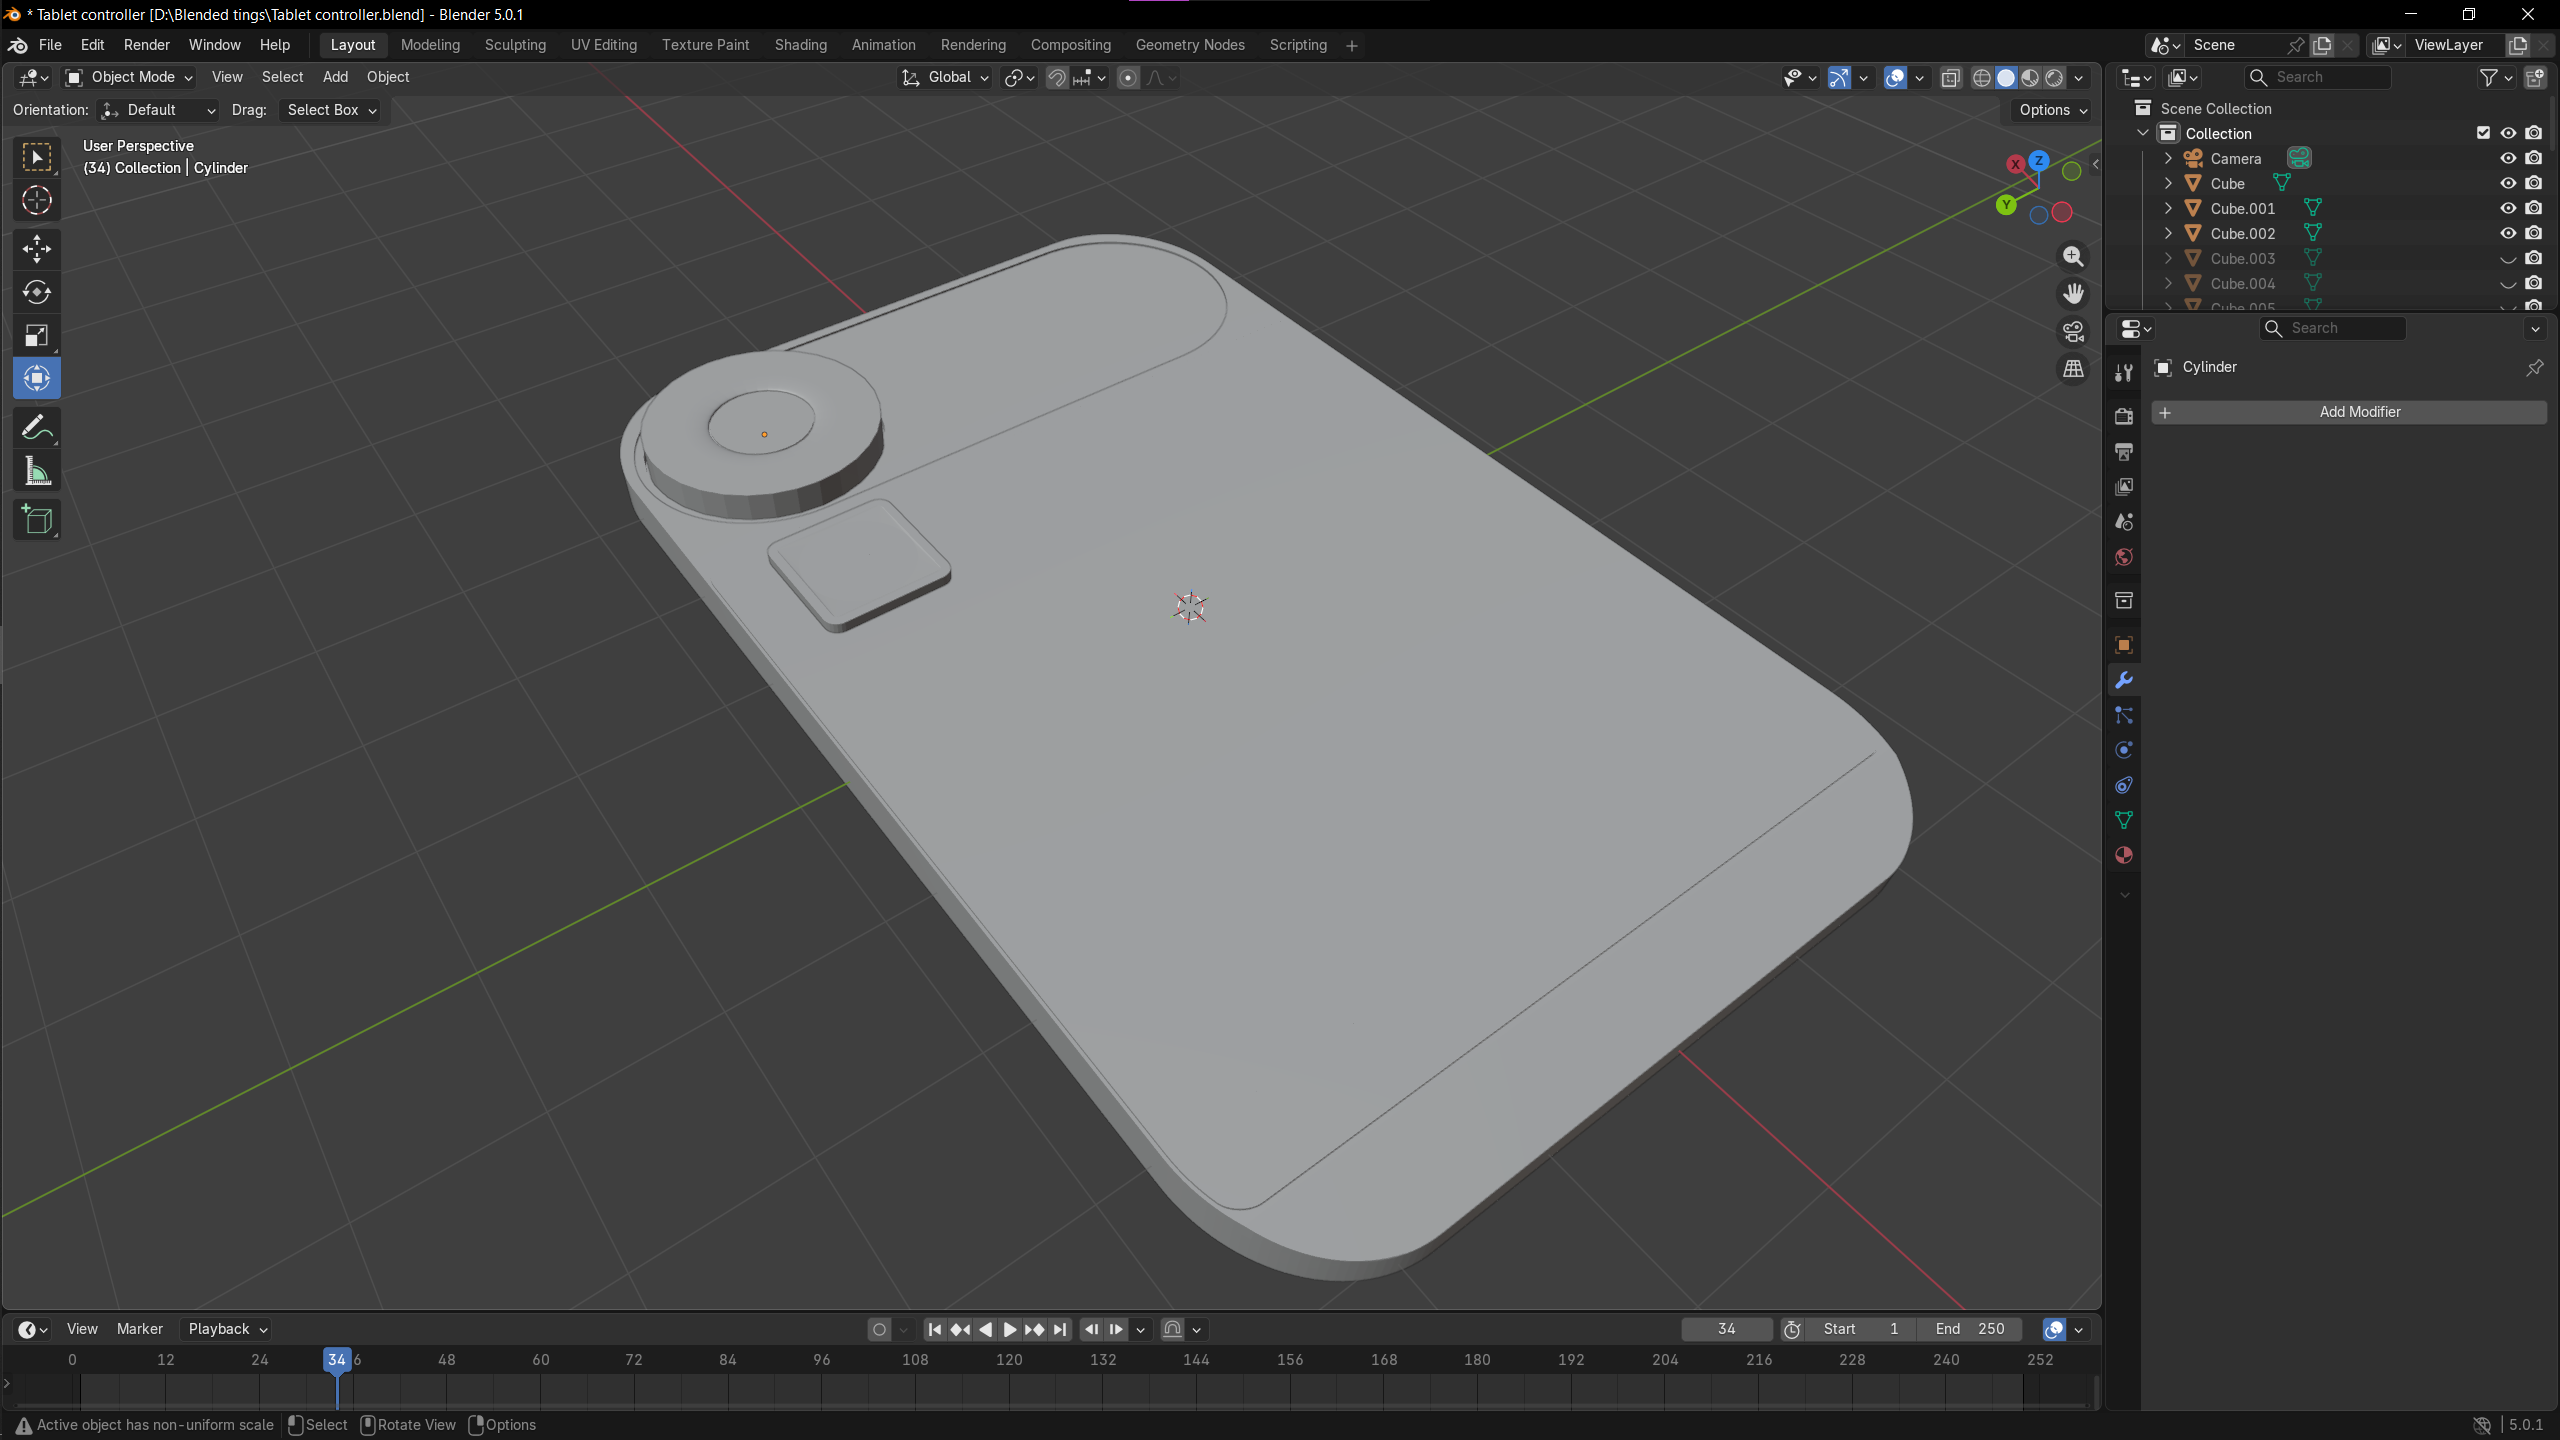
Task: Open the Render menu
Action: pyautogui.click(x=146, y=45)
